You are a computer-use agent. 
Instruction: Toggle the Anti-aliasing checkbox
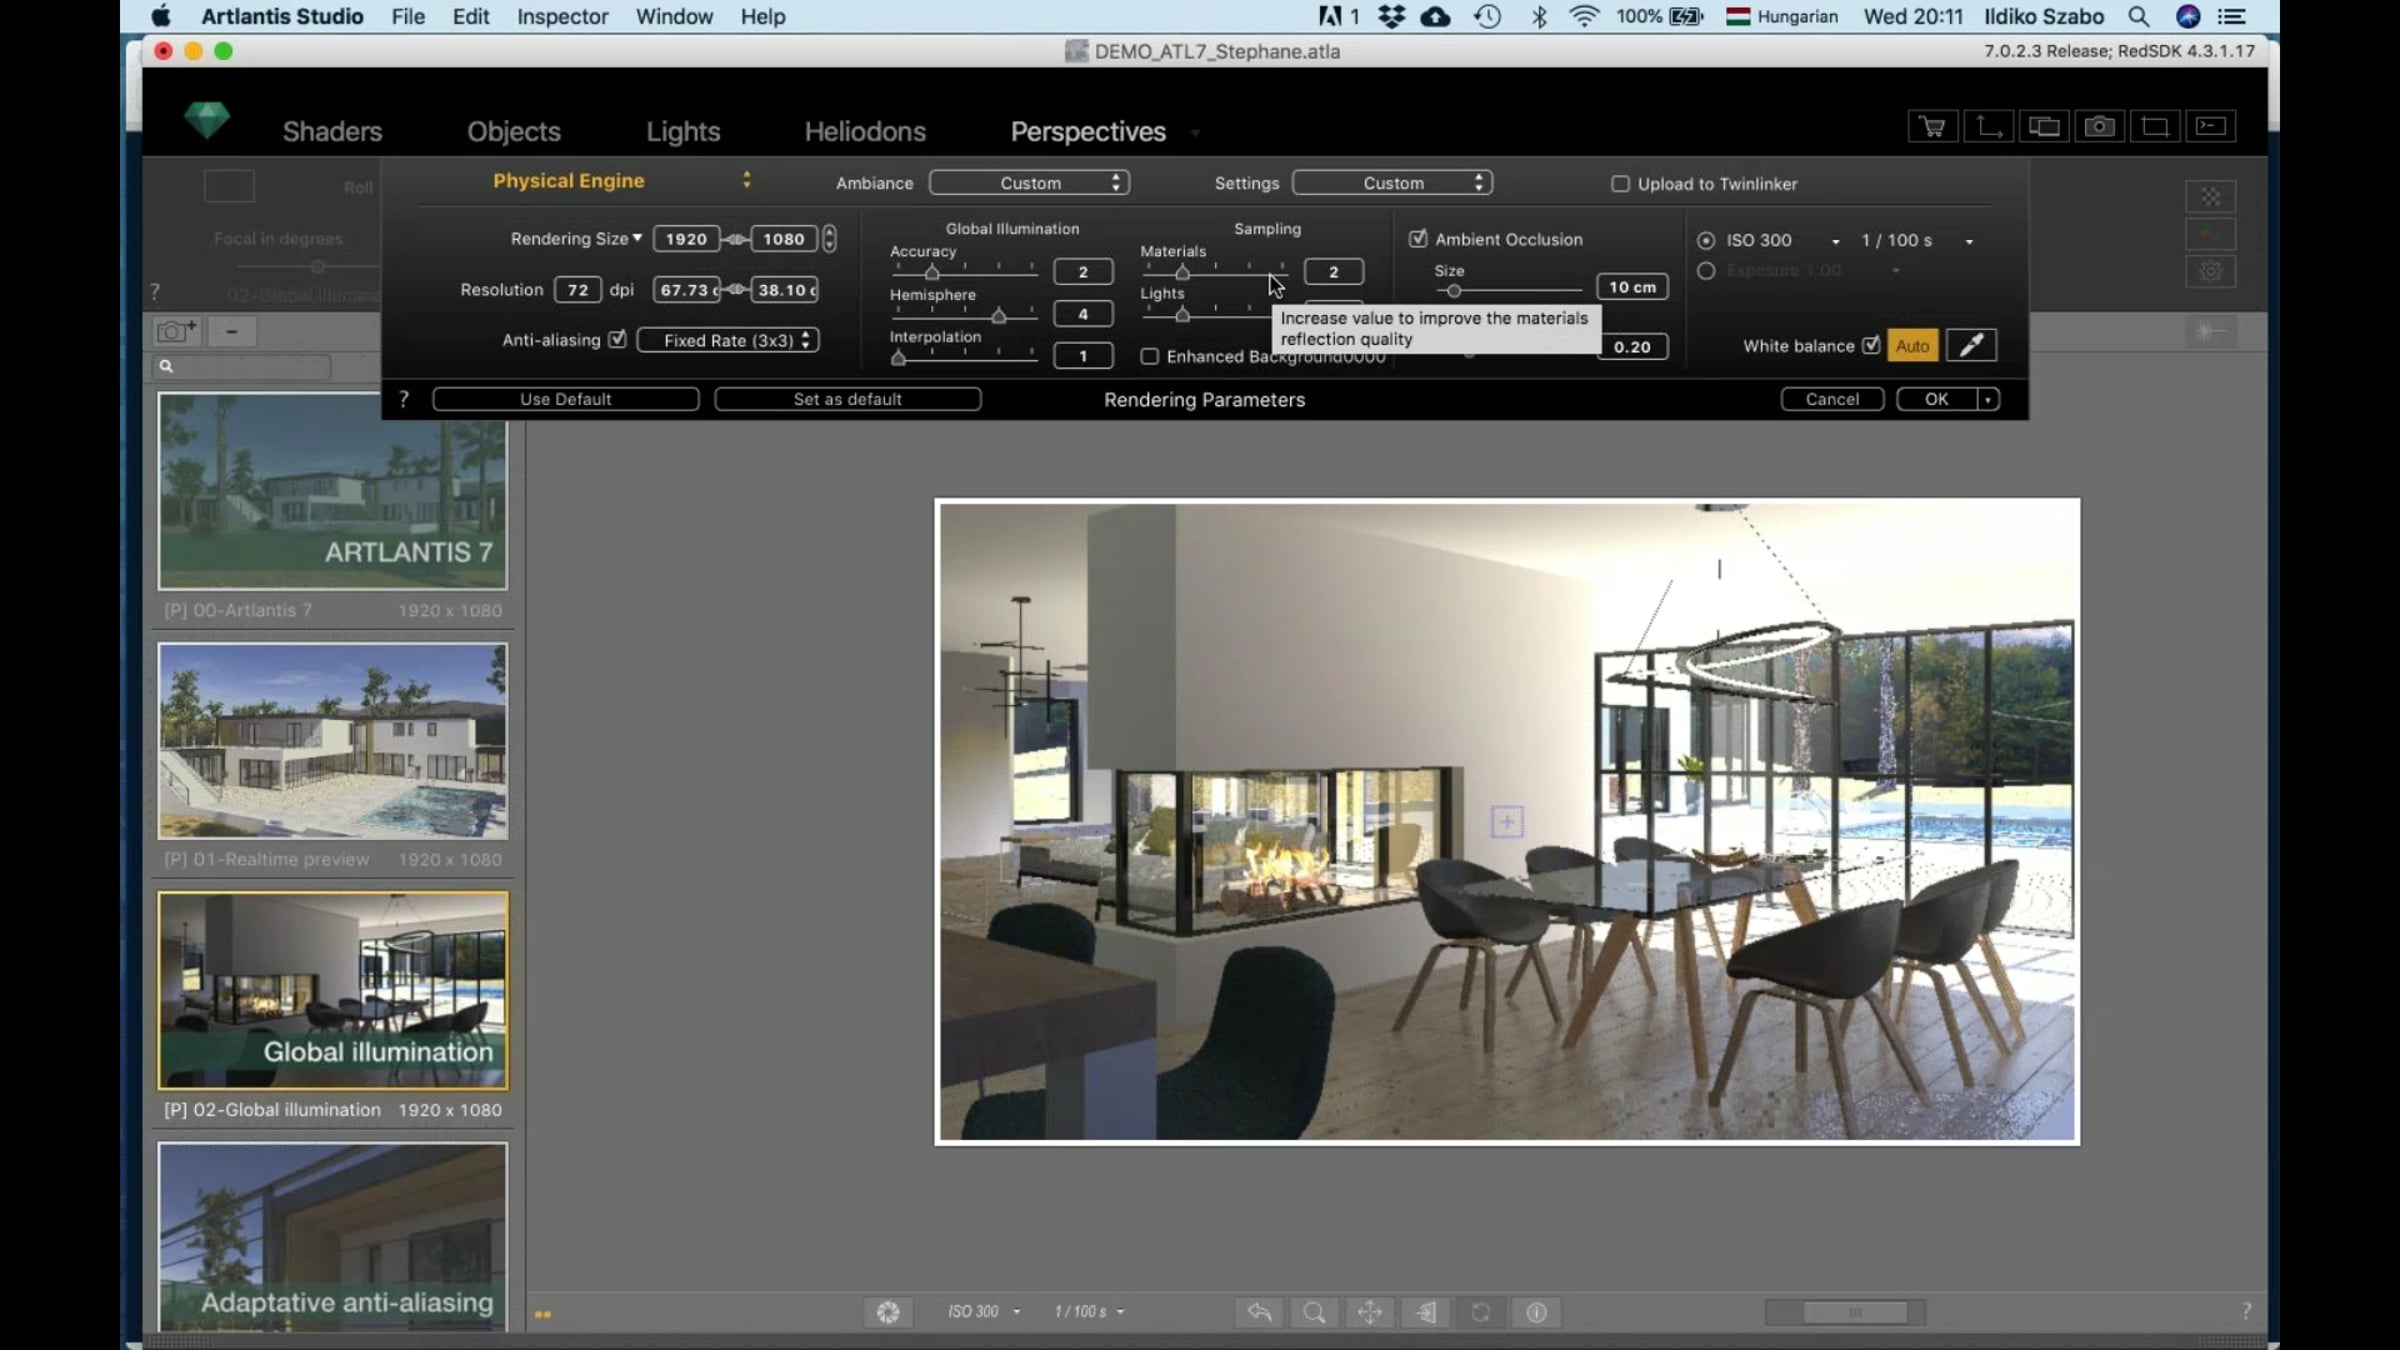(618, 340)
